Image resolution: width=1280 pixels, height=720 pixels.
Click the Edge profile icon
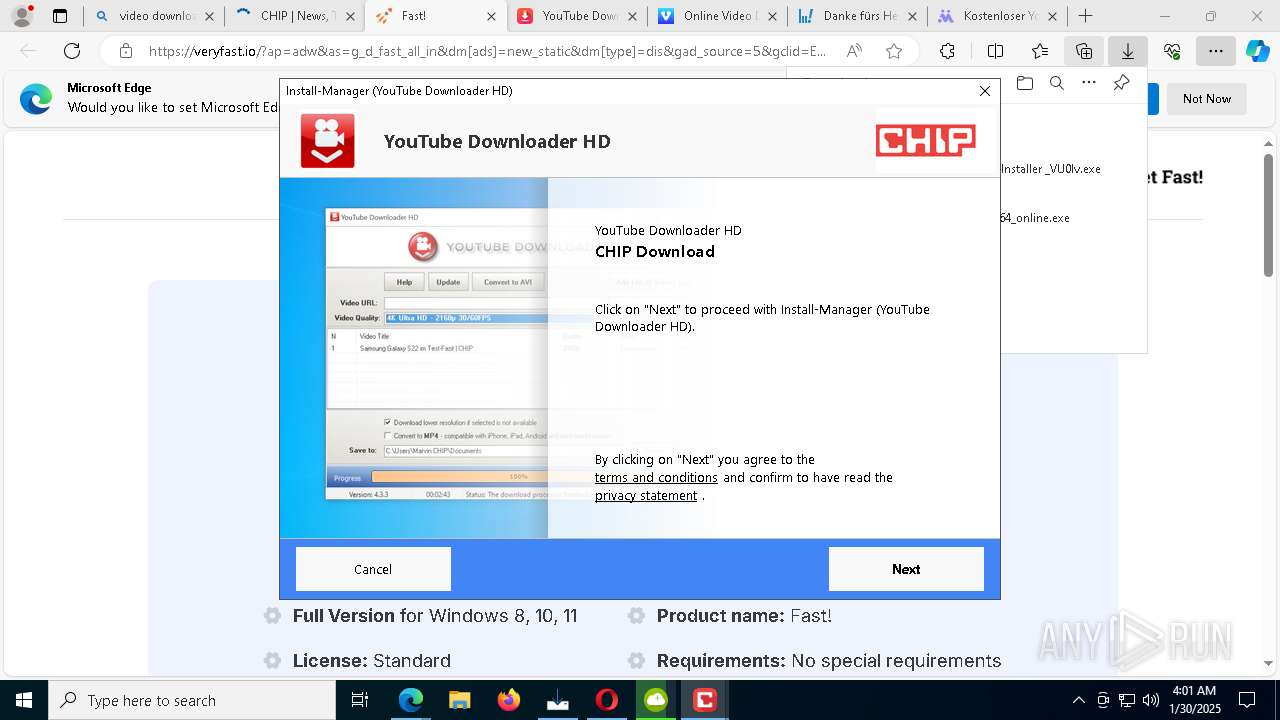click(22, 16)
